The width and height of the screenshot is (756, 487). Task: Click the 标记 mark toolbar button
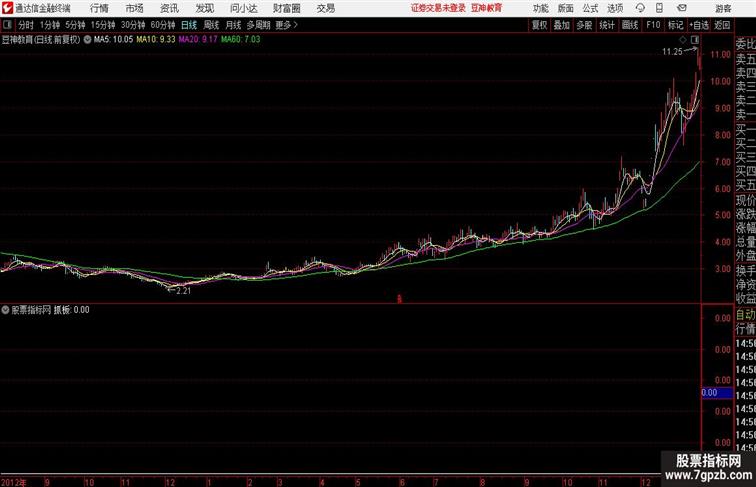coord(675,25)
